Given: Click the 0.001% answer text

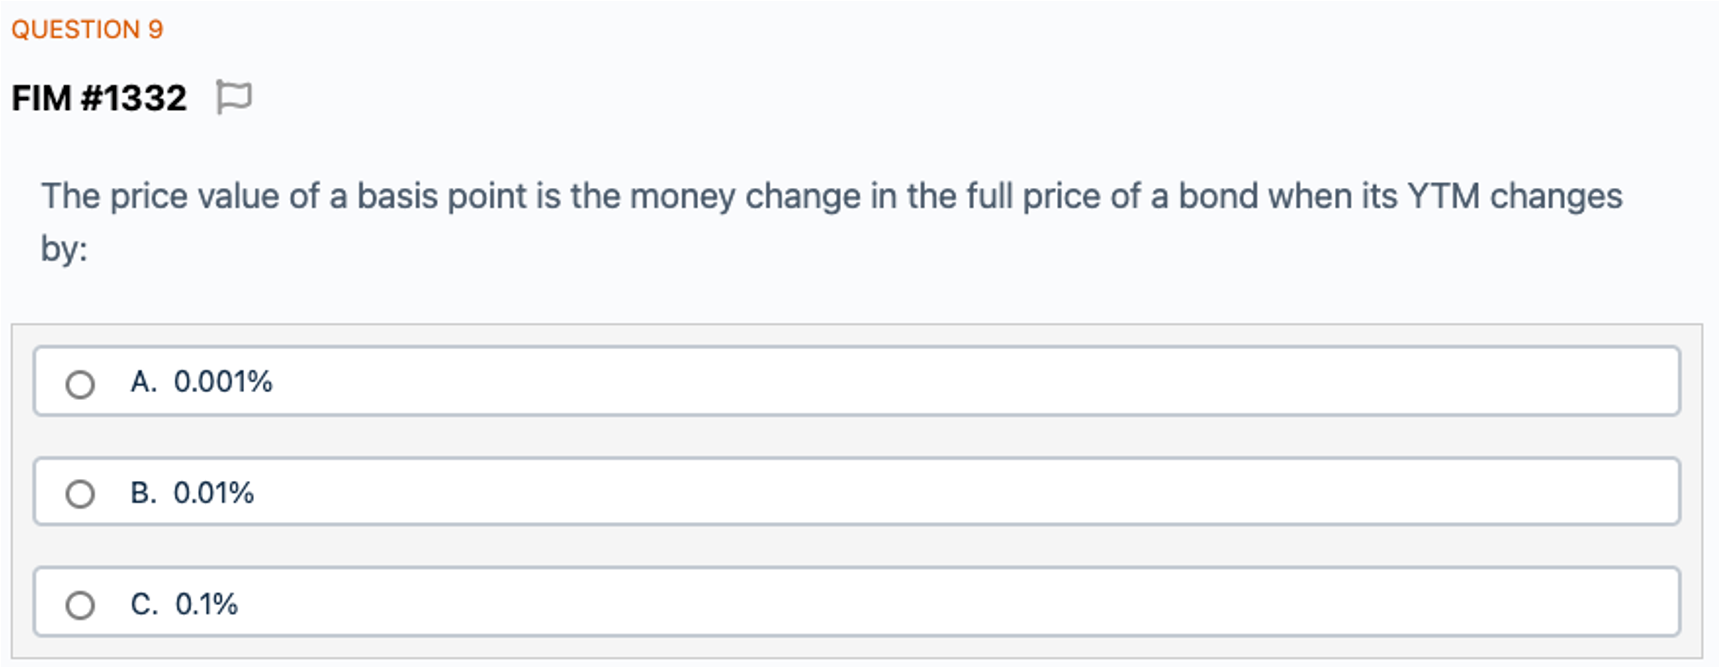Looking at the screenshot, I should (x=223, y=382).
